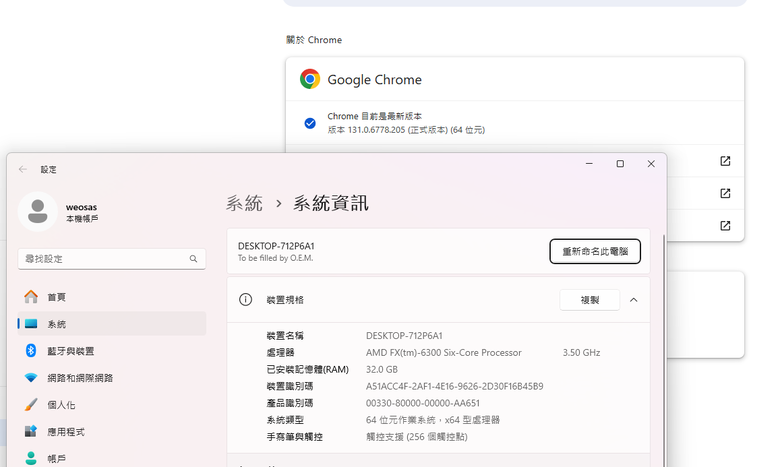
Task: Open 應用程式 settings
Action: click(111, 431)
